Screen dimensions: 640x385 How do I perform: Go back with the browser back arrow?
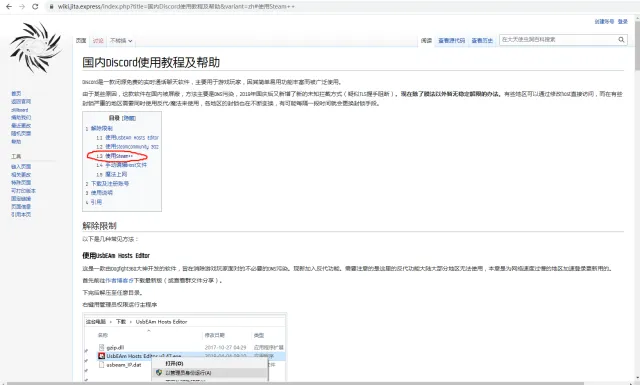(x=9, y=7)
